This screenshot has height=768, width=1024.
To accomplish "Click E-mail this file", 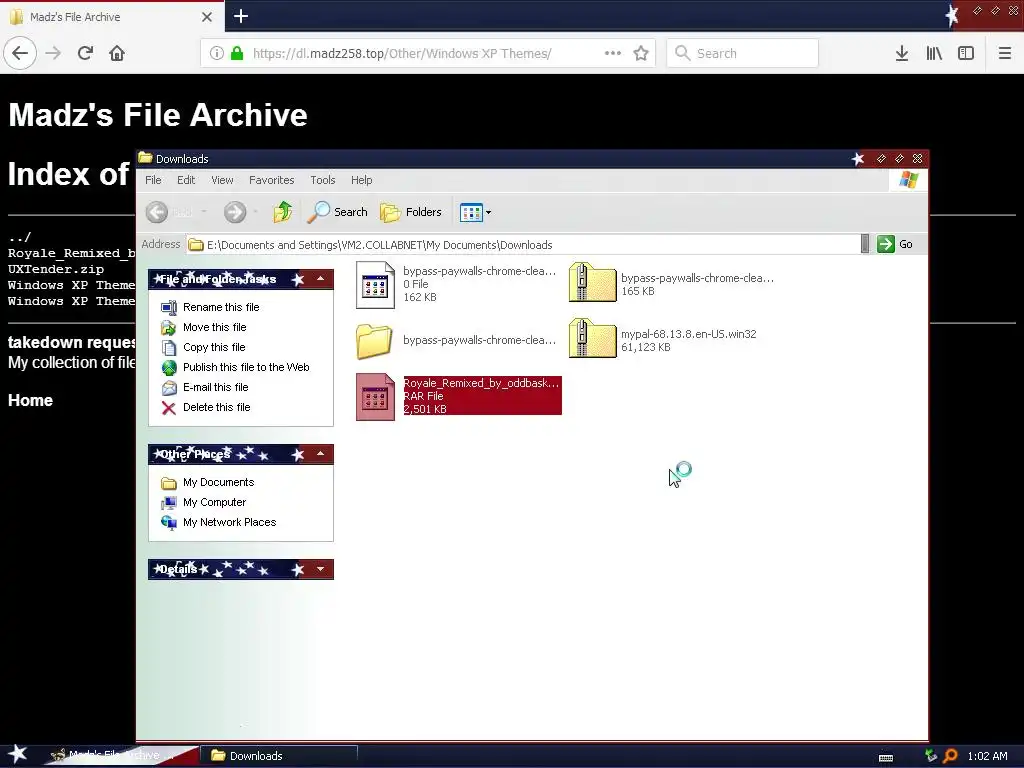I will click(204, 387).
